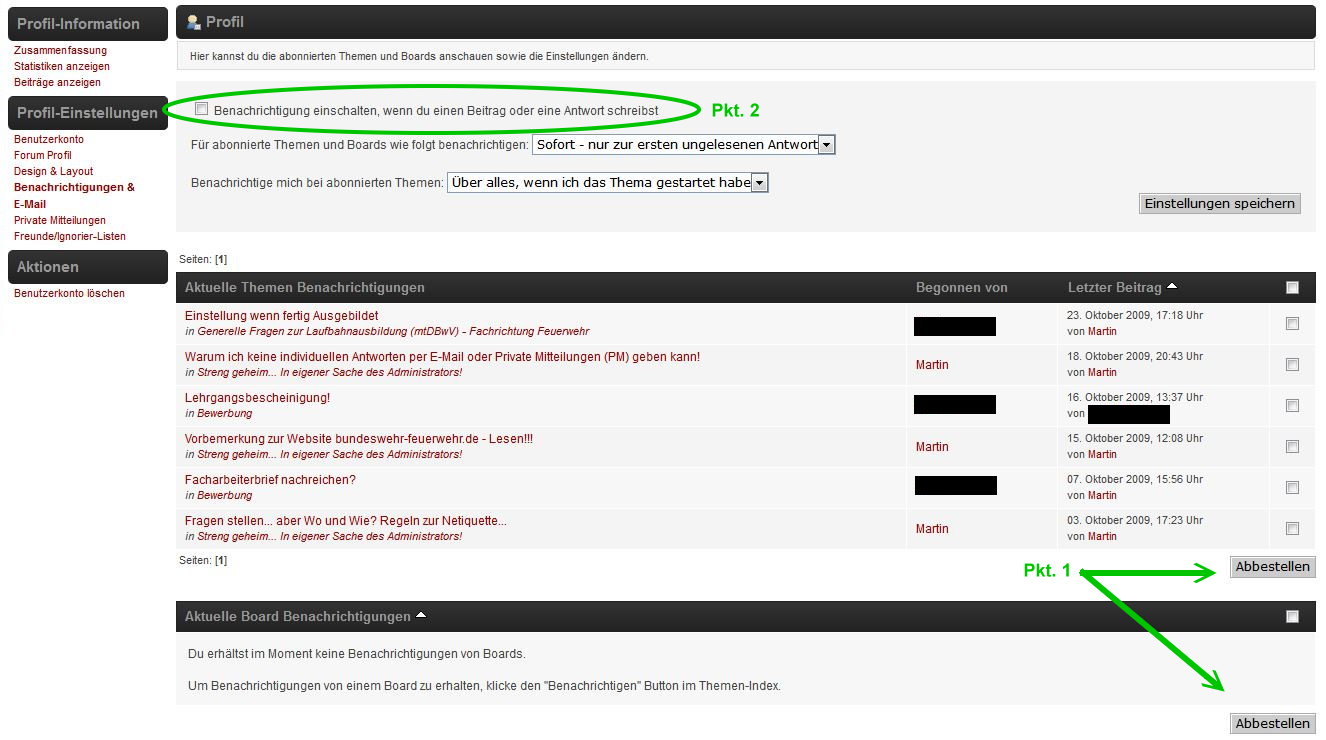Screen dimensions: 1326x740
Task: Click sort arrow next to Letzter Beitrag
Action: coord(1172,287)
